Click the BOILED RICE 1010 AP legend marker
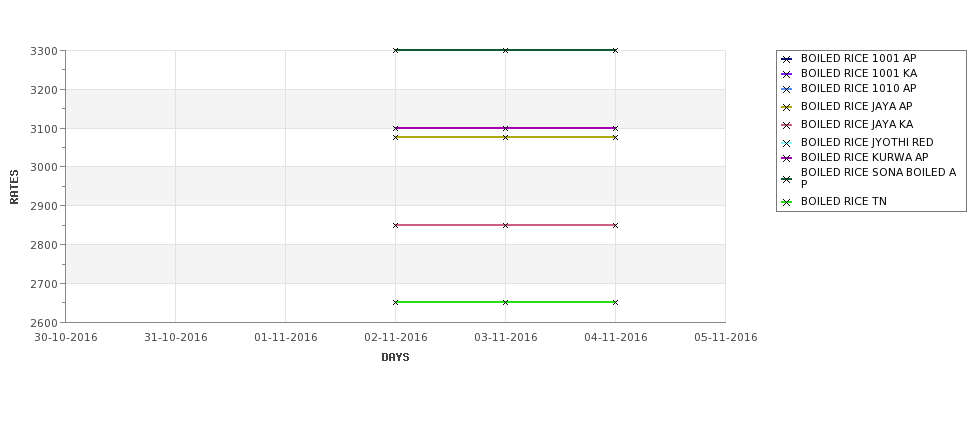Image resolution: width=975 pixels, height=429 pixels. click(x=787, y=90)
